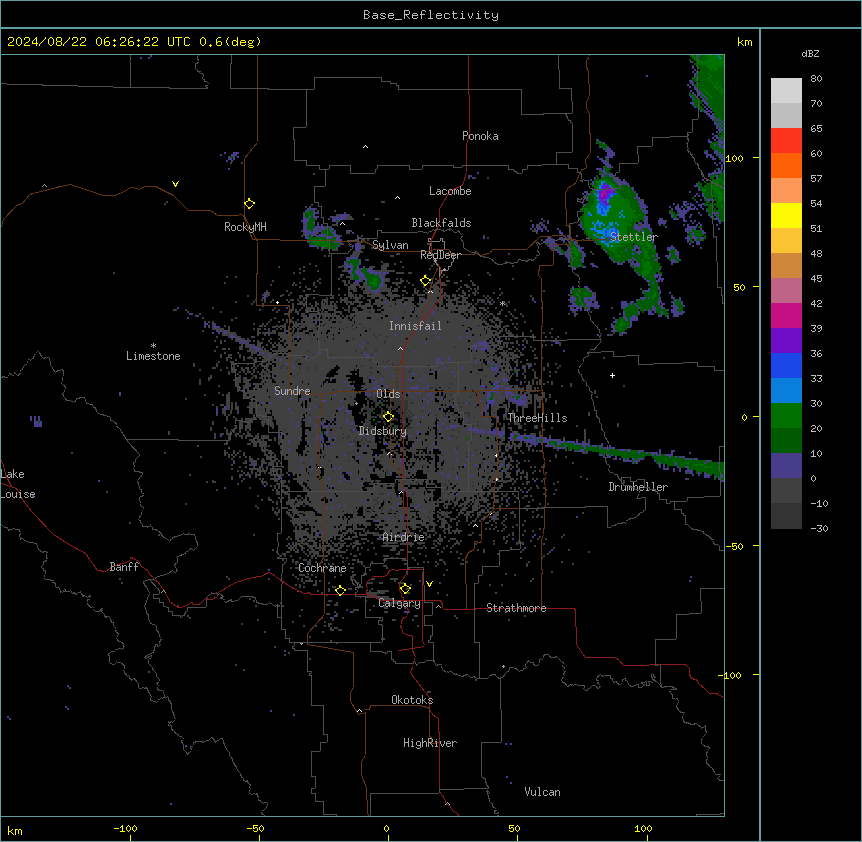This screenshot has width=862, height=842.
Task: Click the yellow diamond marker south of RedDeer
Action: [426, 281]
